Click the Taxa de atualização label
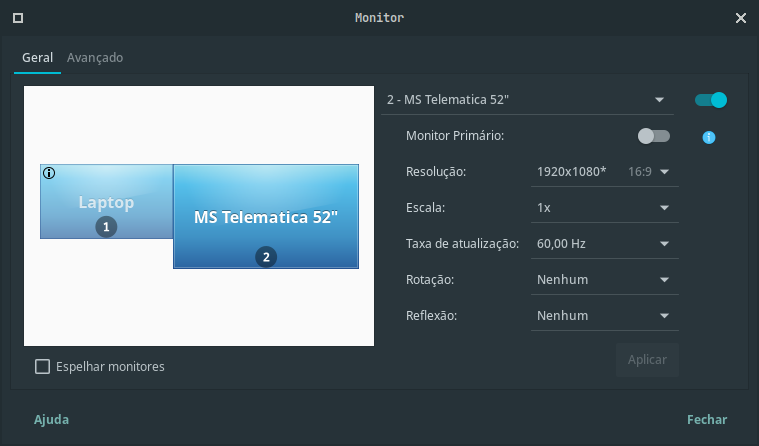The height and width of the screenshot is (446, 759). point(462,244)
